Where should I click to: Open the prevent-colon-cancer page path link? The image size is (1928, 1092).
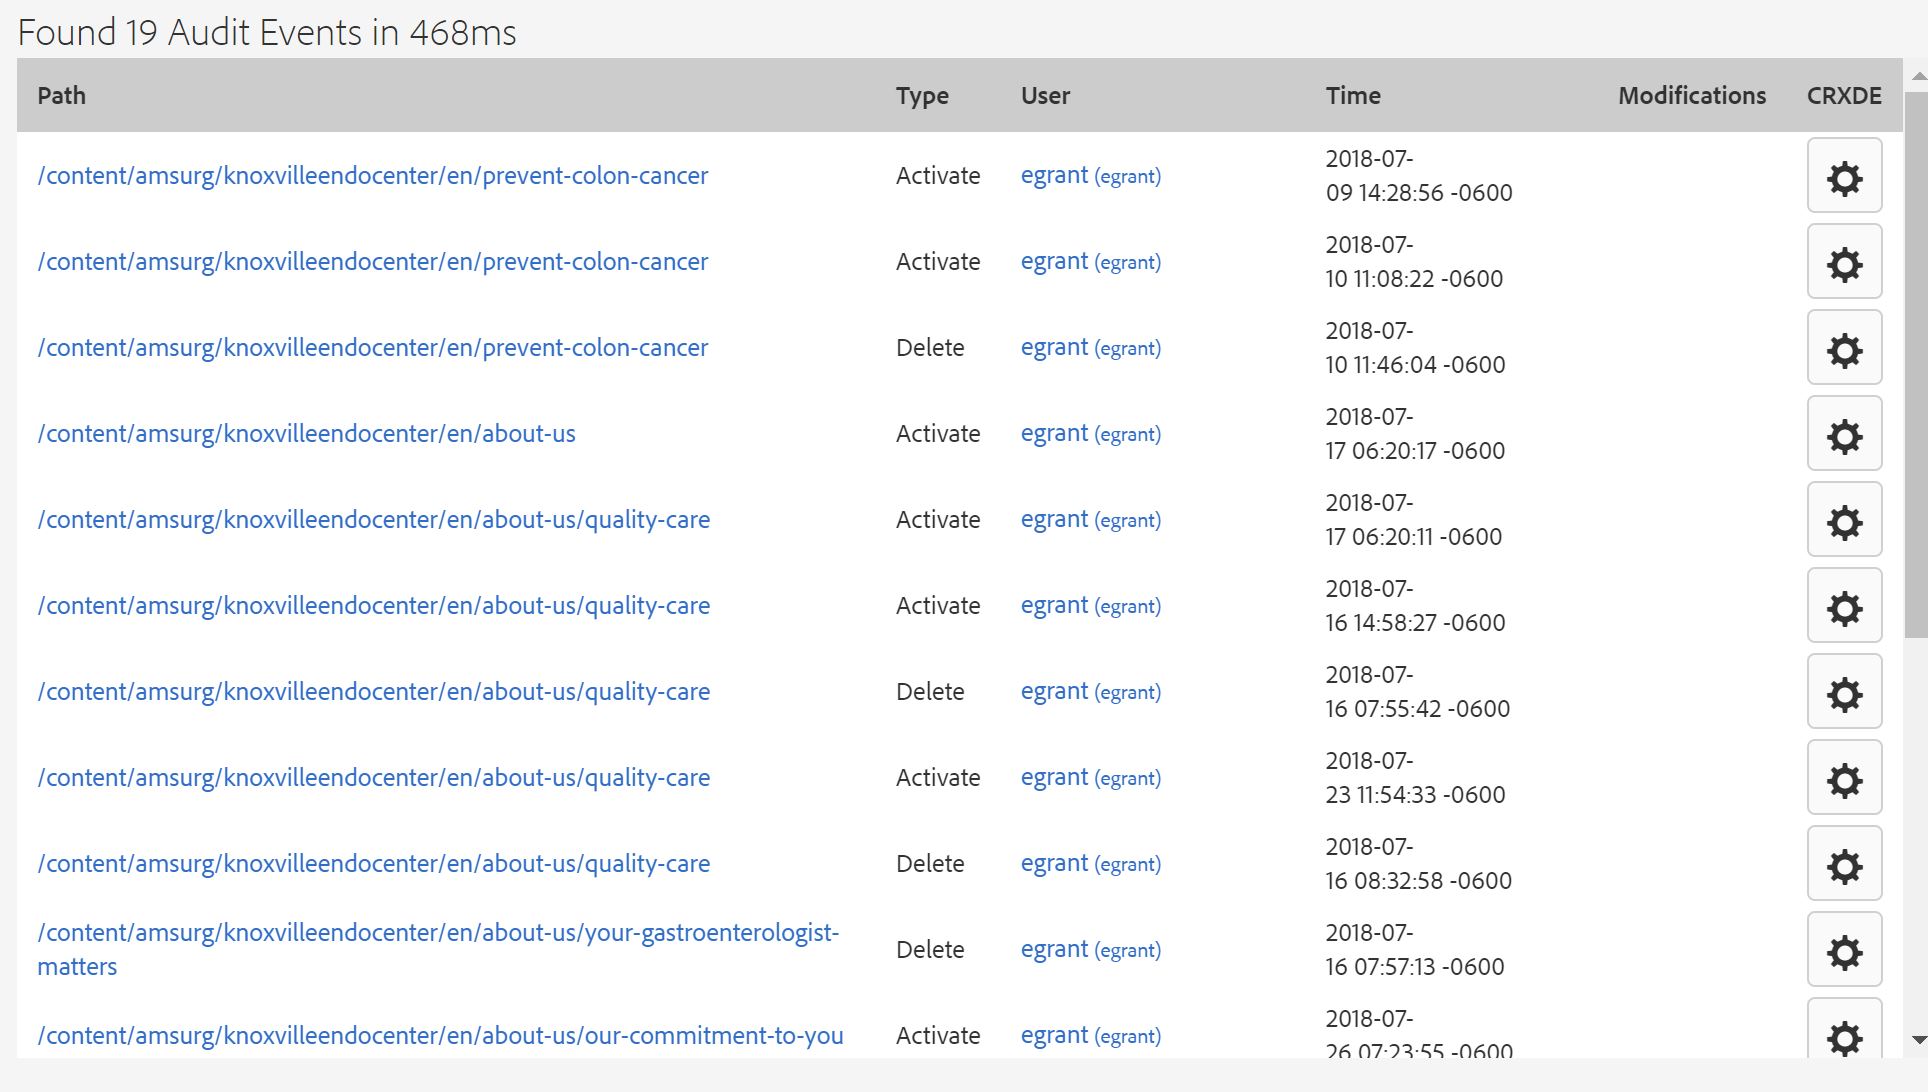click(x=372, y=176)
